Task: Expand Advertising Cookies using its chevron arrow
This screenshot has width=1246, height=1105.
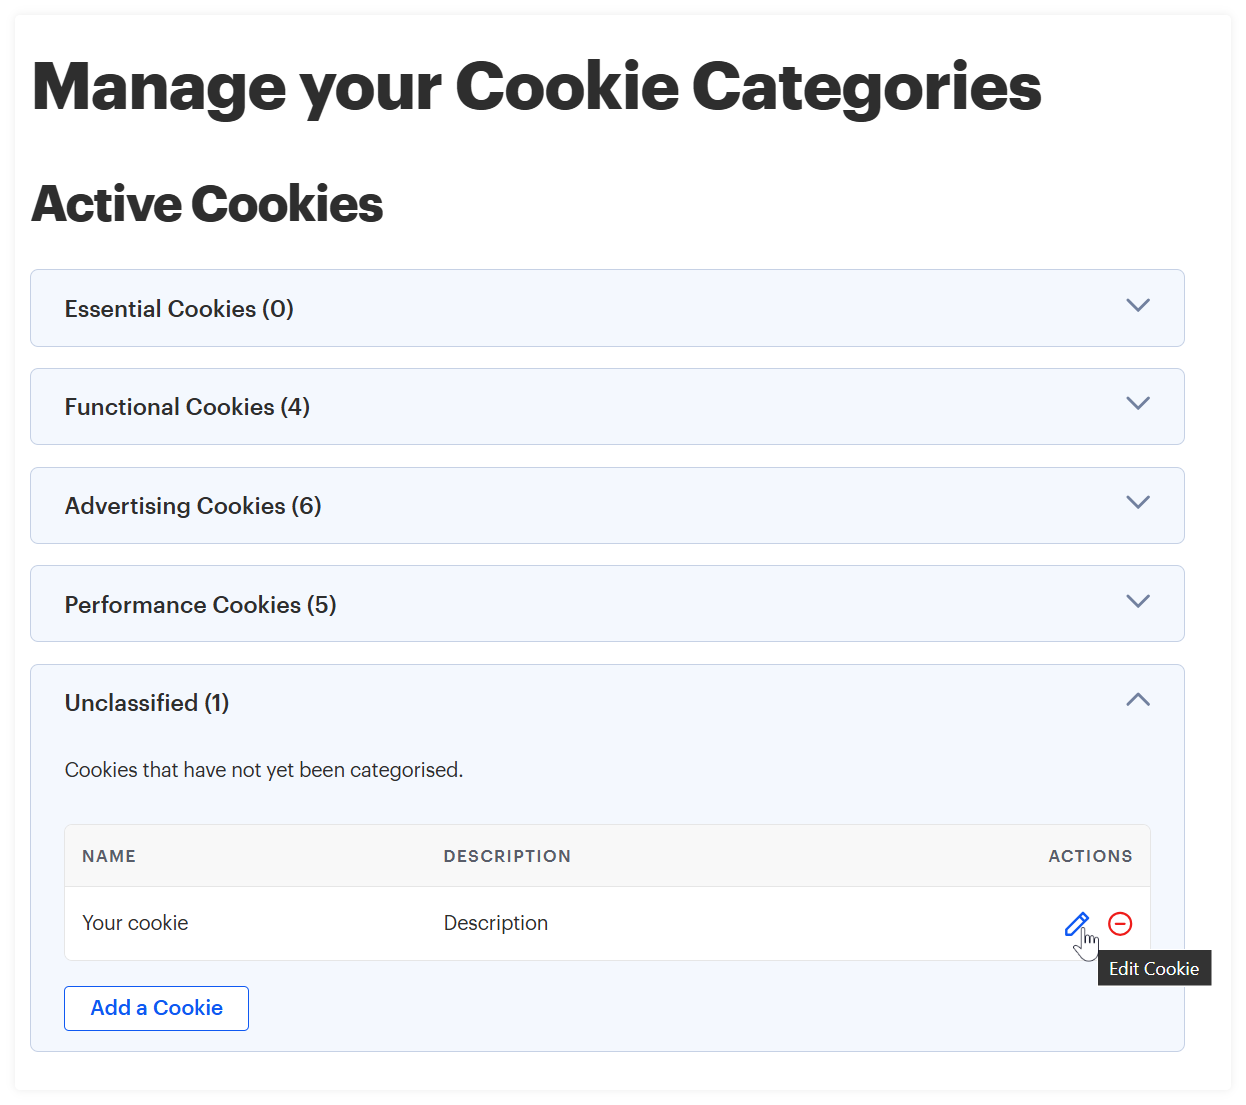Action: 1138,503
